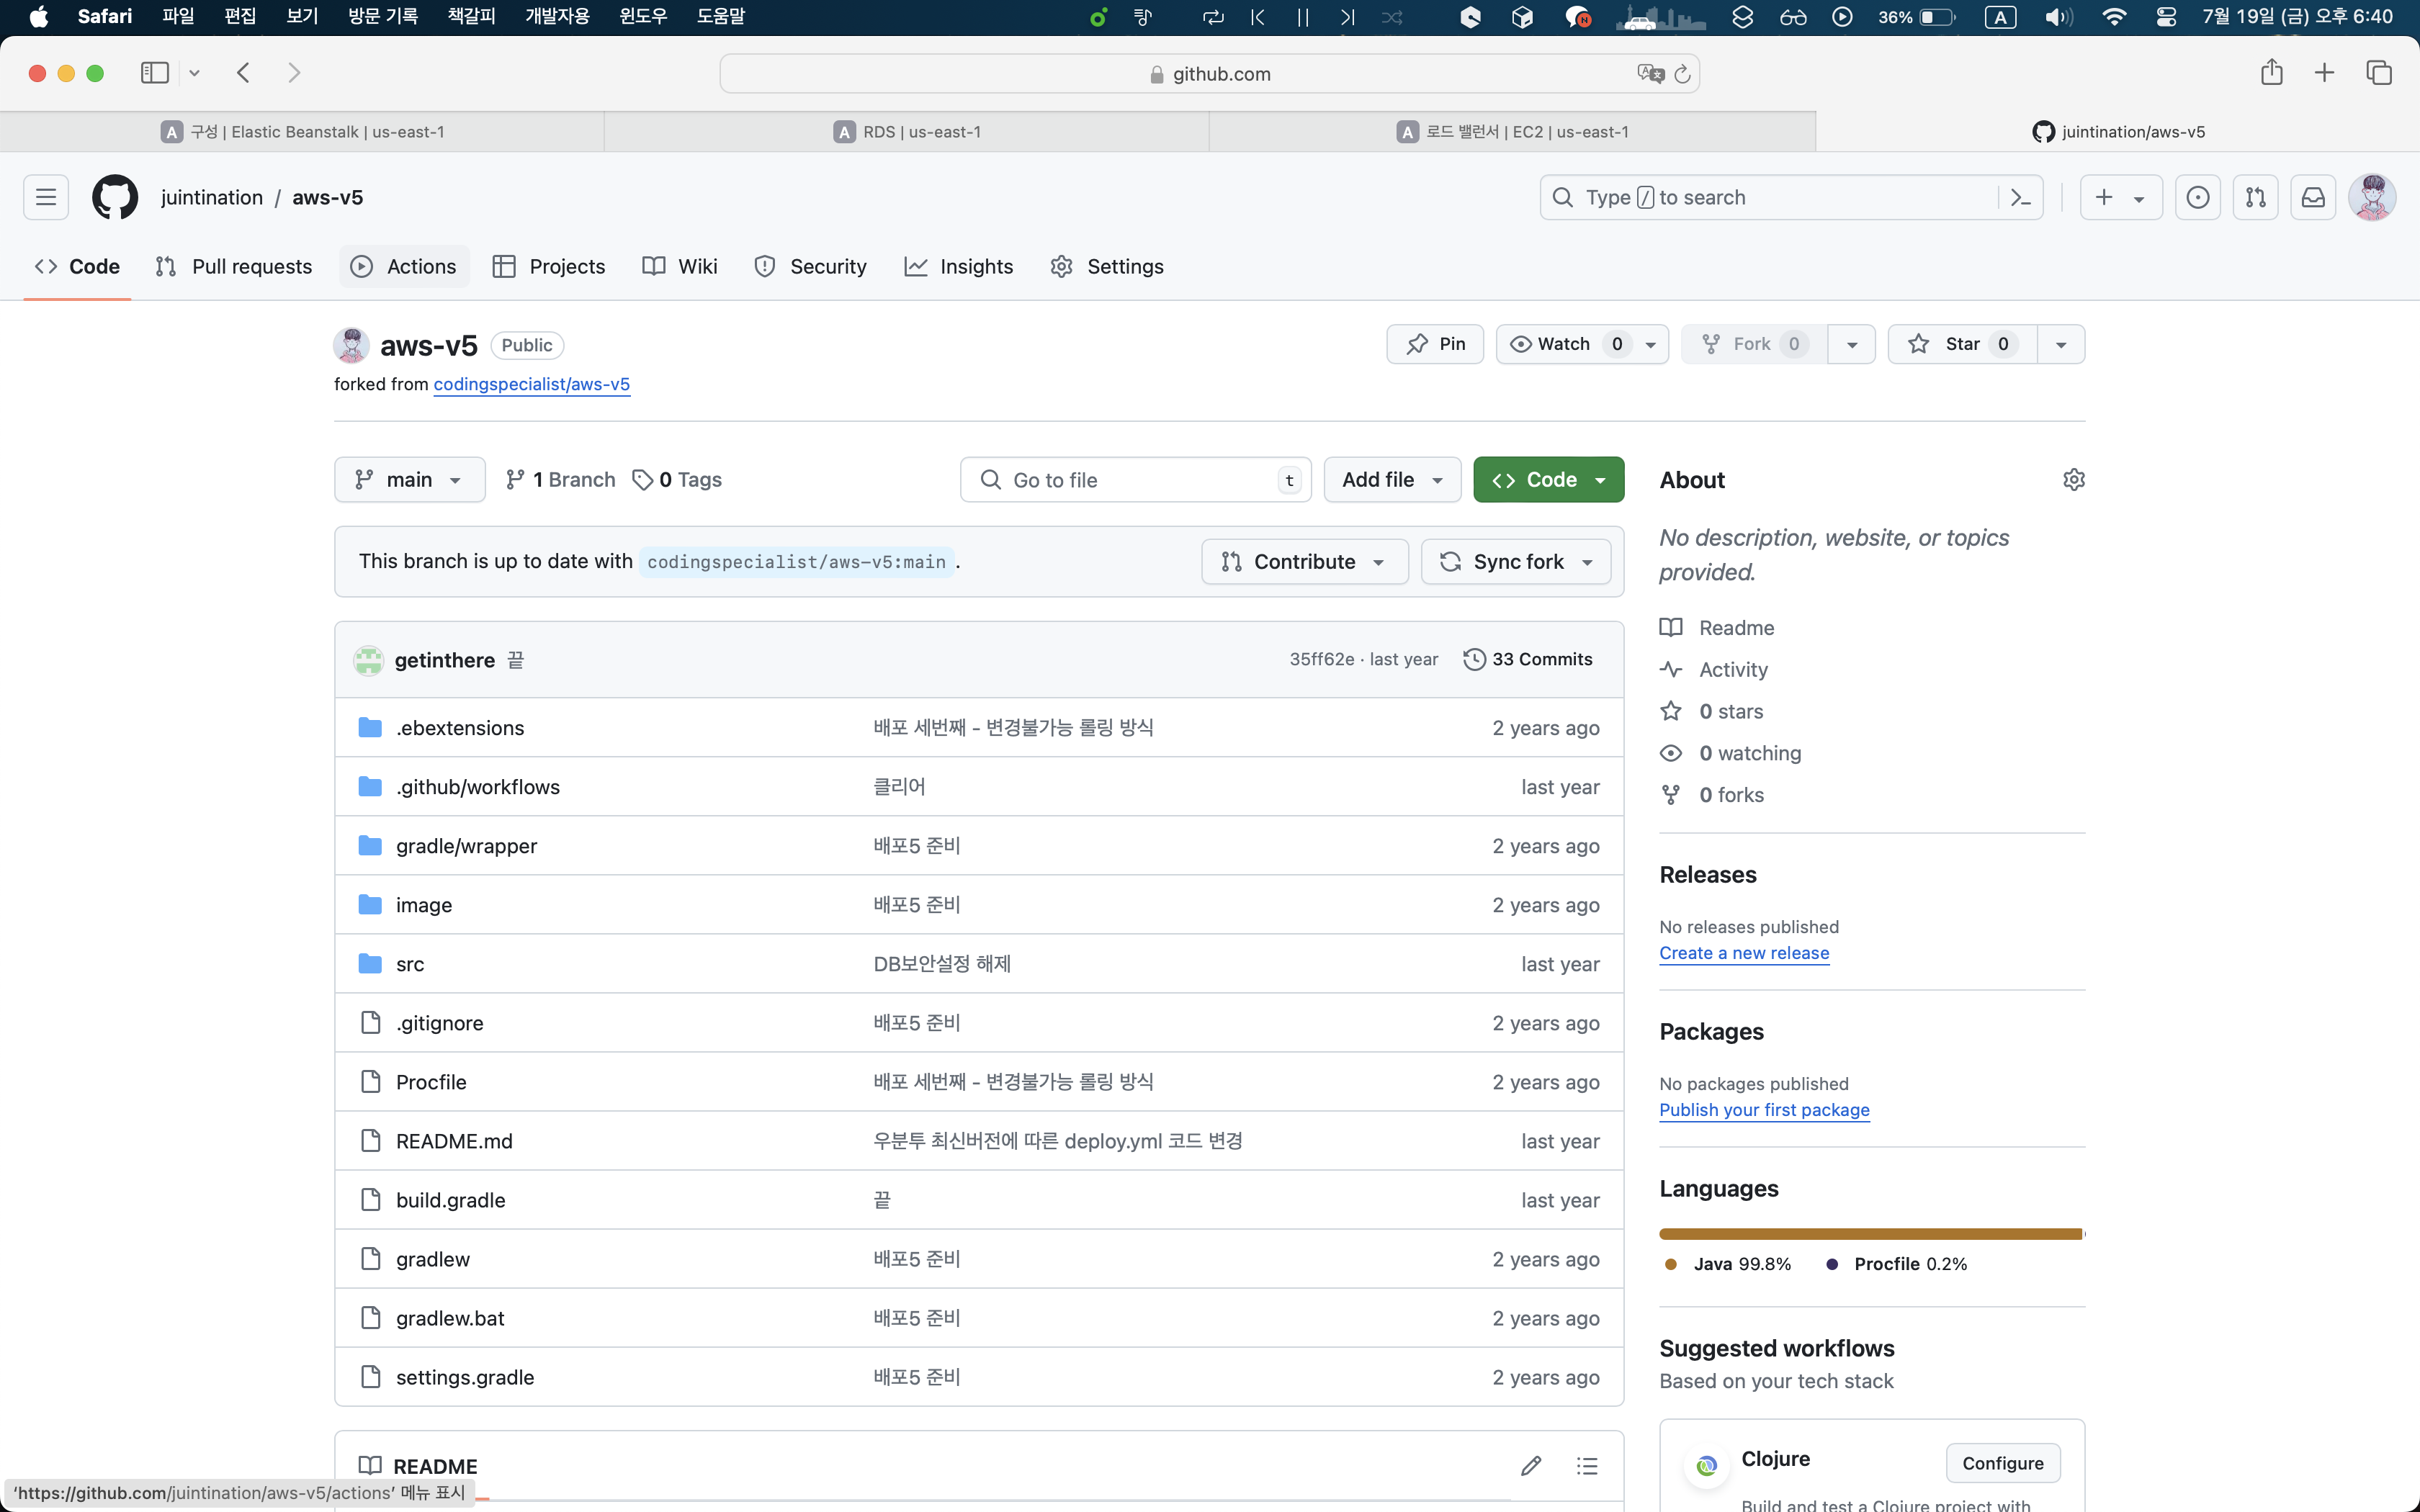Click the README edit pencil icon
The height and width of the screenshot is (1512, 2420).
(x=1530, y=1466)
